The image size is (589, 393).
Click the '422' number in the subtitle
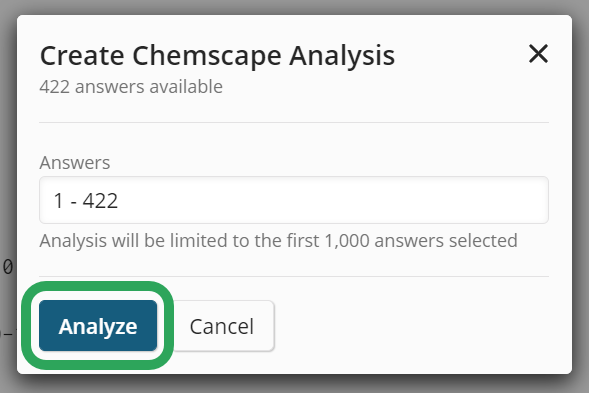pos(54,87)
